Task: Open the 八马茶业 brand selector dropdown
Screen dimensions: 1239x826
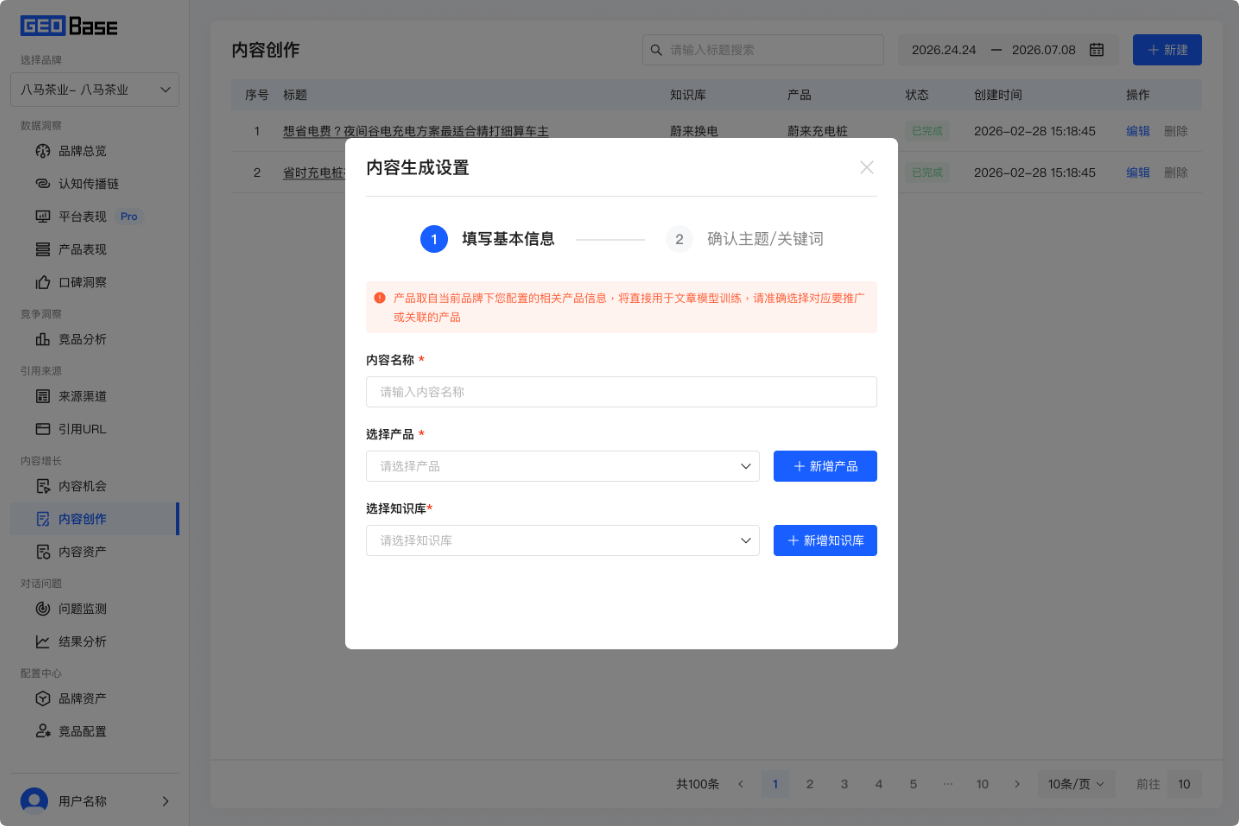Action: point(95,89)
